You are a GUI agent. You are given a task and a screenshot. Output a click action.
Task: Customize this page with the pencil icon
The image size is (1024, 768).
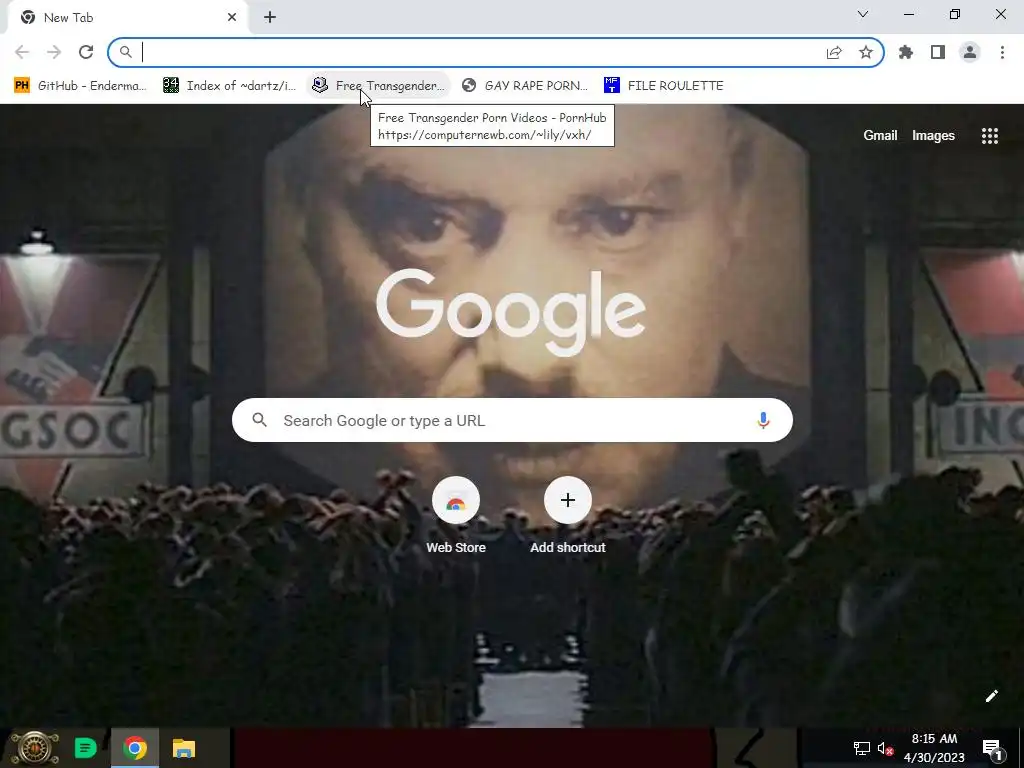click(991, 696)
